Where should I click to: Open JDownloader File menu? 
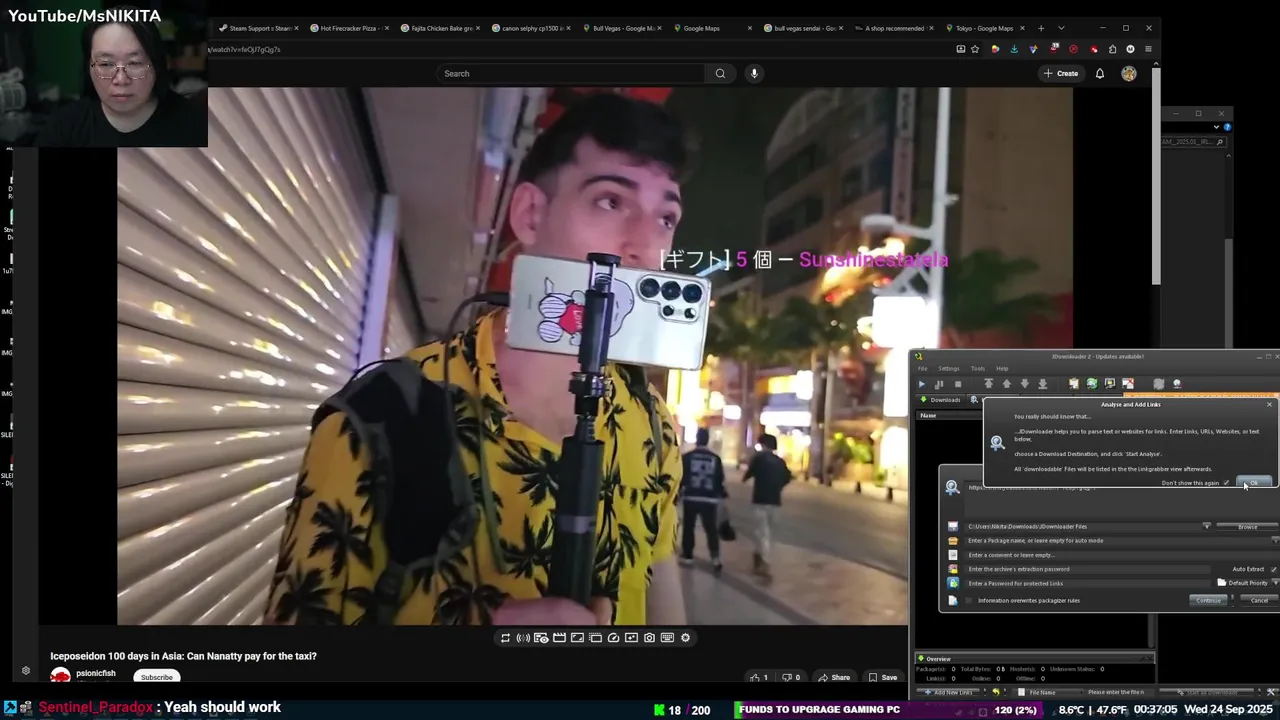pyautogui.click(x=922, y=368)
